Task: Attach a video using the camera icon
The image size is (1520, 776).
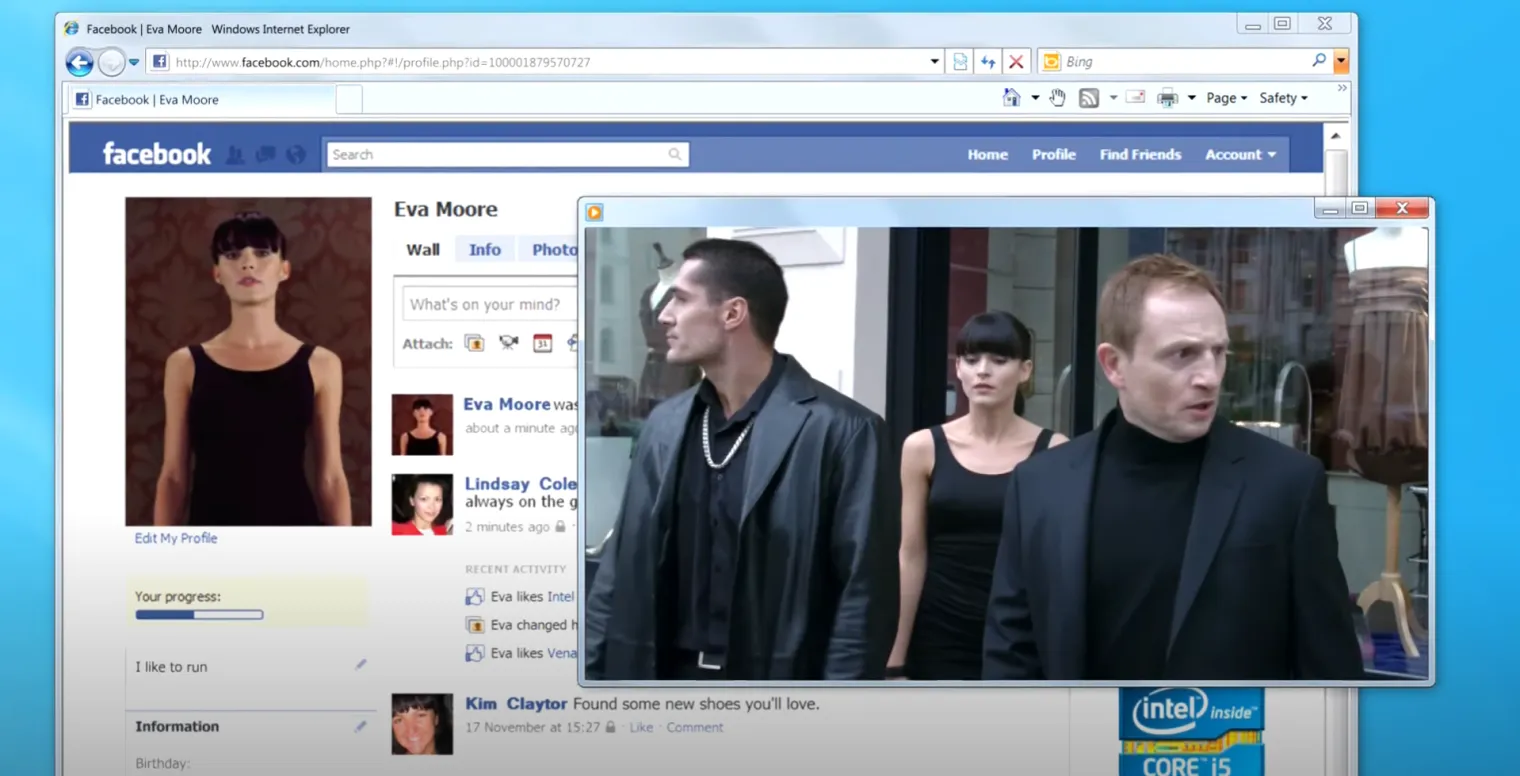Action: (508, 343)
